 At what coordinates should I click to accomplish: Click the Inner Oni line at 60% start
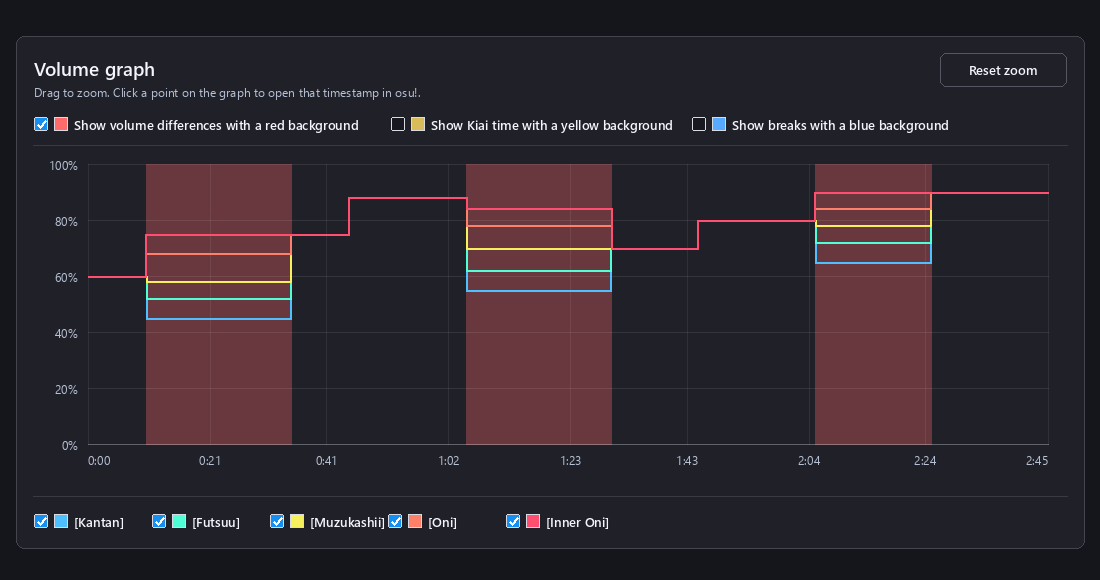116,277
